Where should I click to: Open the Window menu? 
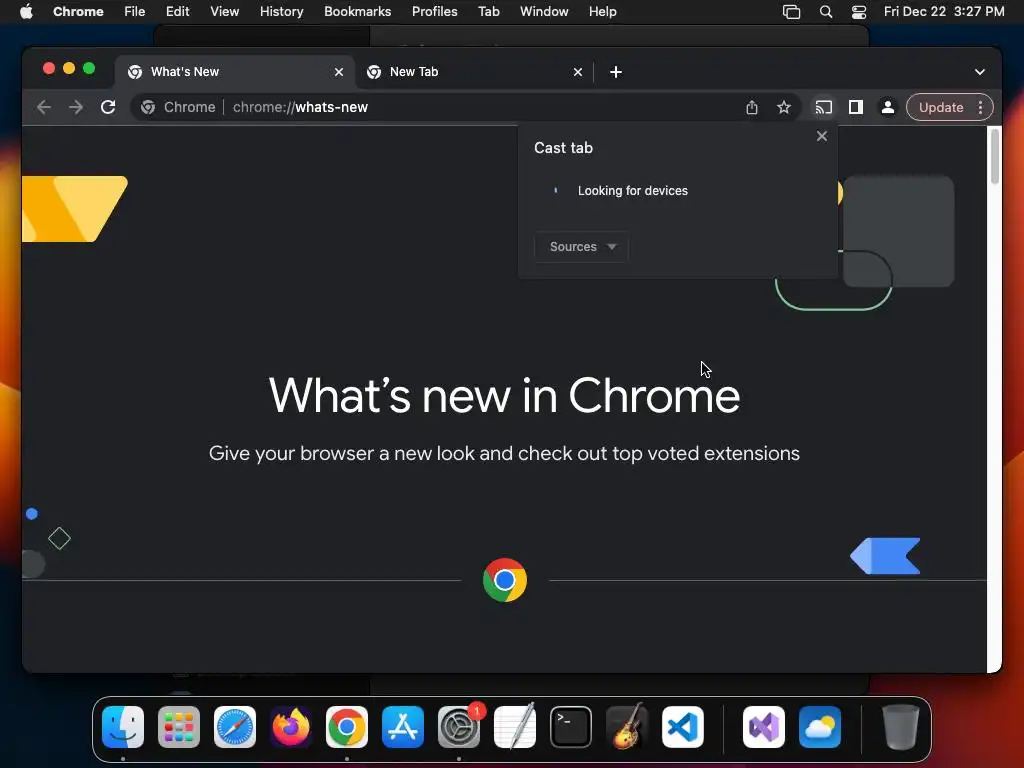pos(544,12)
